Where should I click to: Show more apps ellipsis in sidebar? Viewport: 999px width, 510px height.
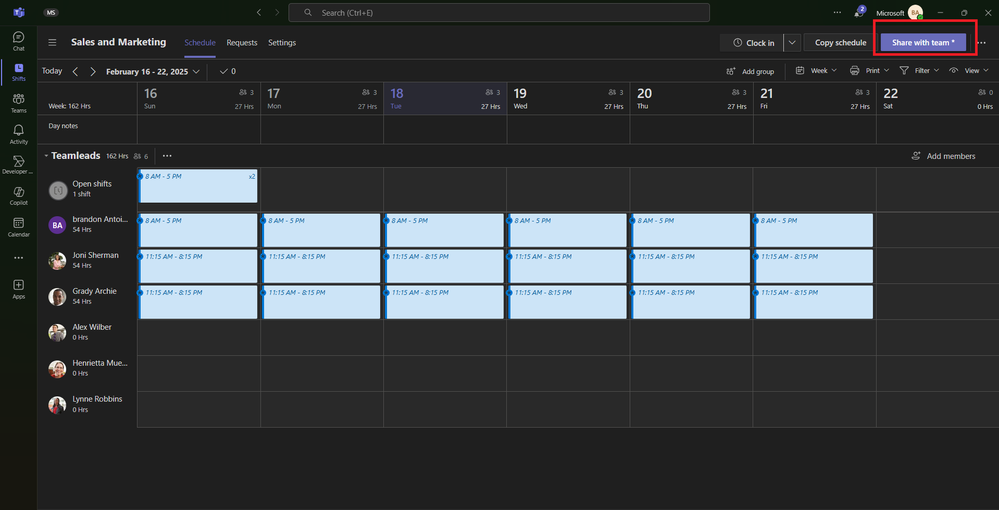(x=18, y=258)
